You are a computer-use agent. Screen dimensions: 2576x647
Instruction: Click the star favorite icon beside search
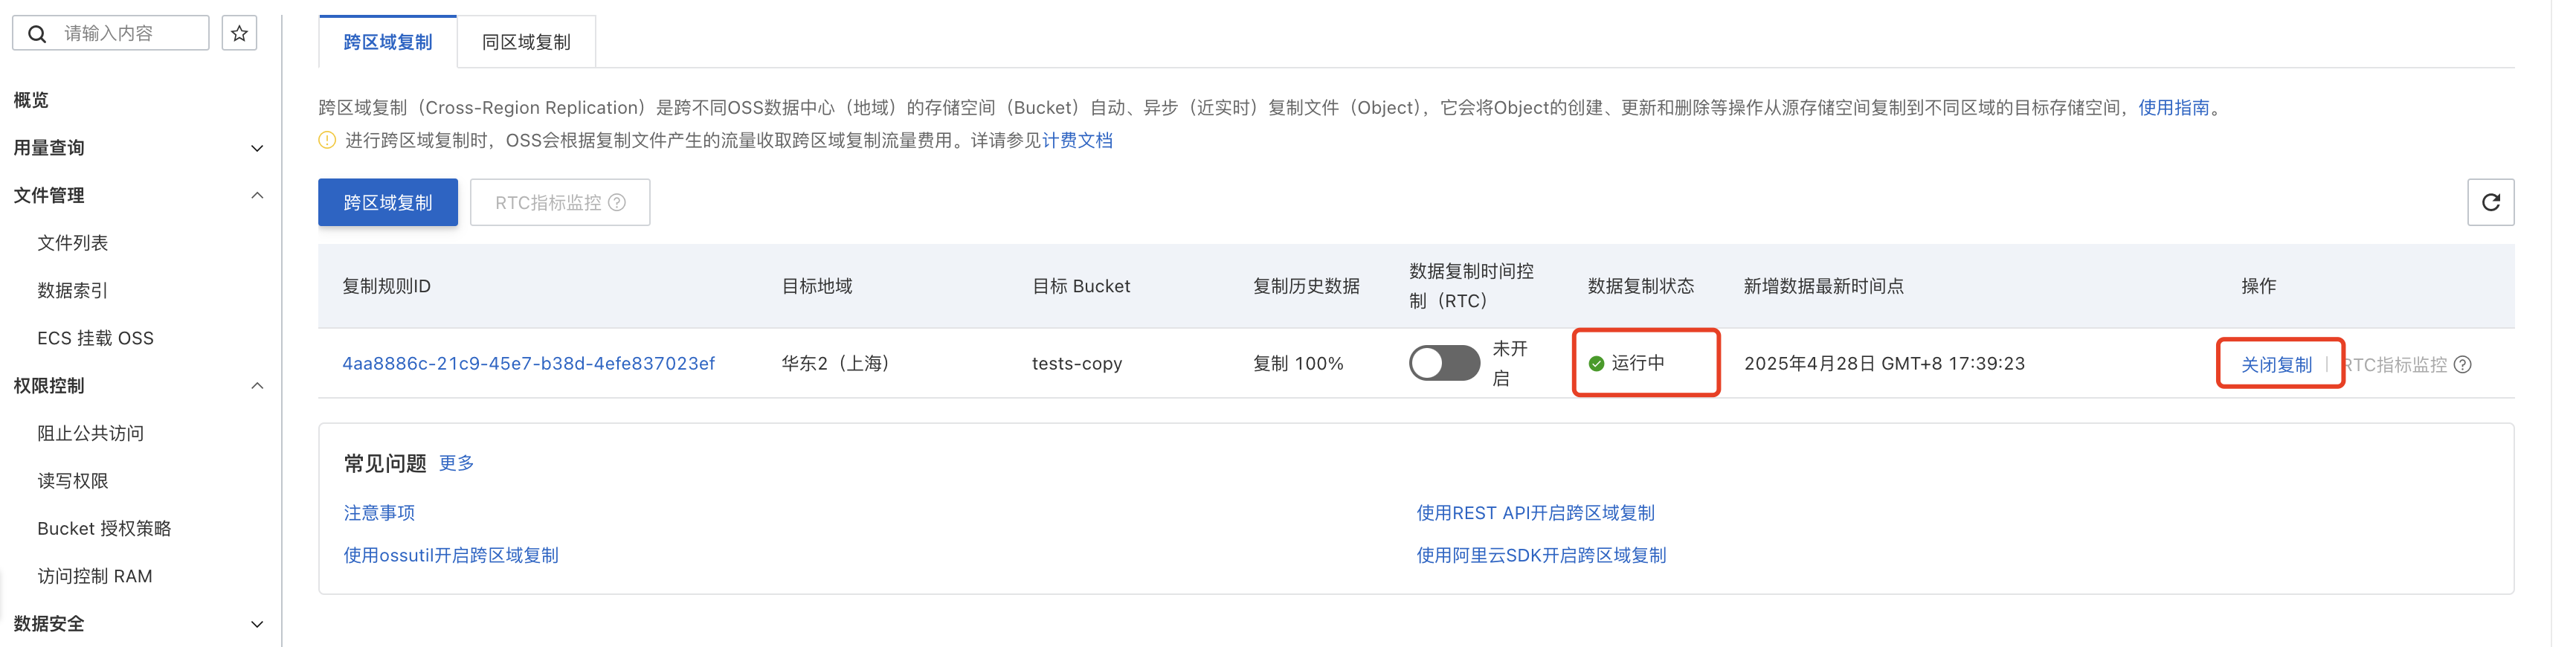[x=239, y=33]
